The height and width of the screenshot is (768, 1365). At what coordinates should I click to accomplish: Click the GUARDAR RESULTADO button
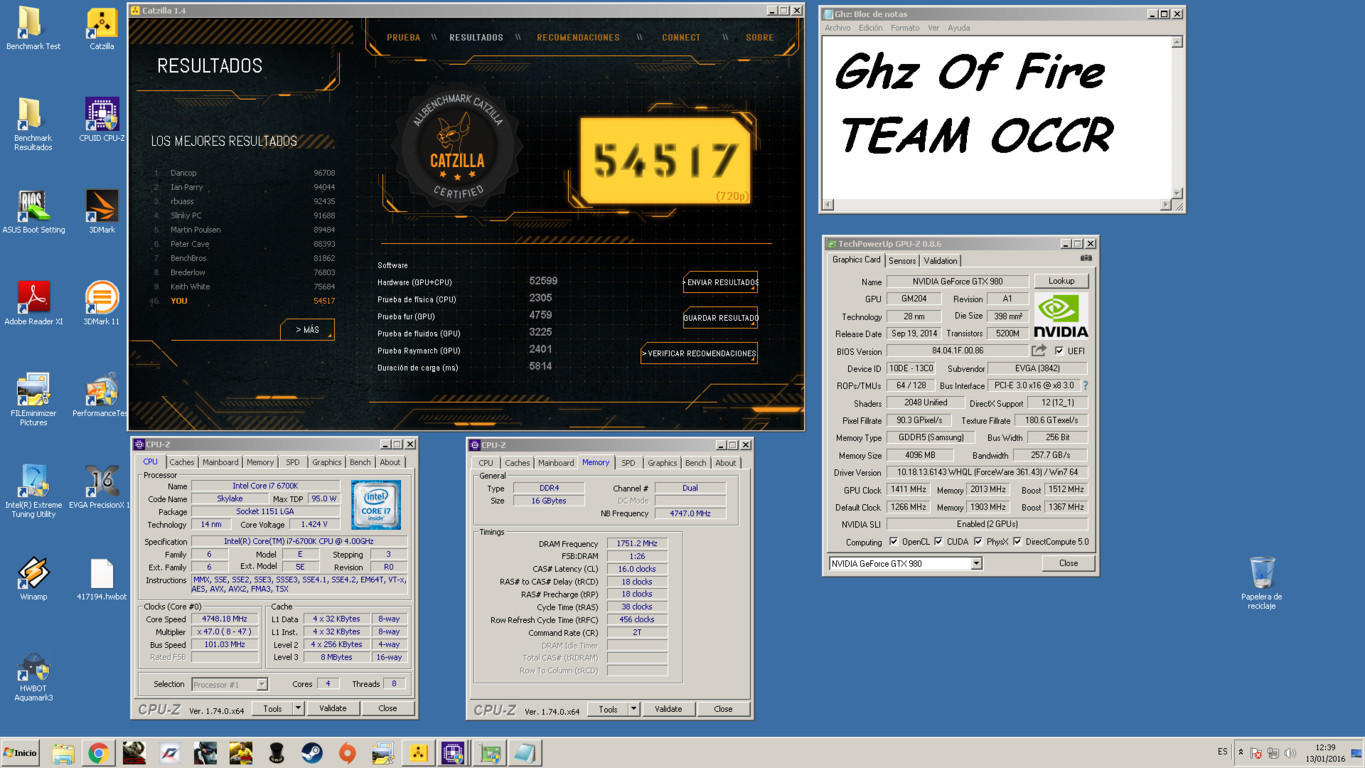[720, 318]
